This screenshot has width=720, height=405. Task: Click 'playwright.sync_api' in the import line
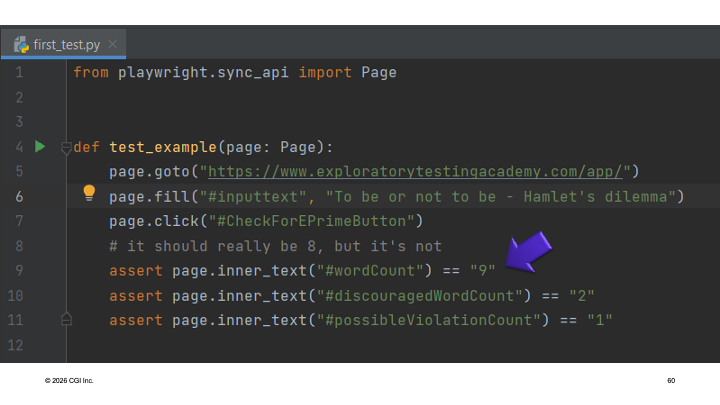(203, 73)
